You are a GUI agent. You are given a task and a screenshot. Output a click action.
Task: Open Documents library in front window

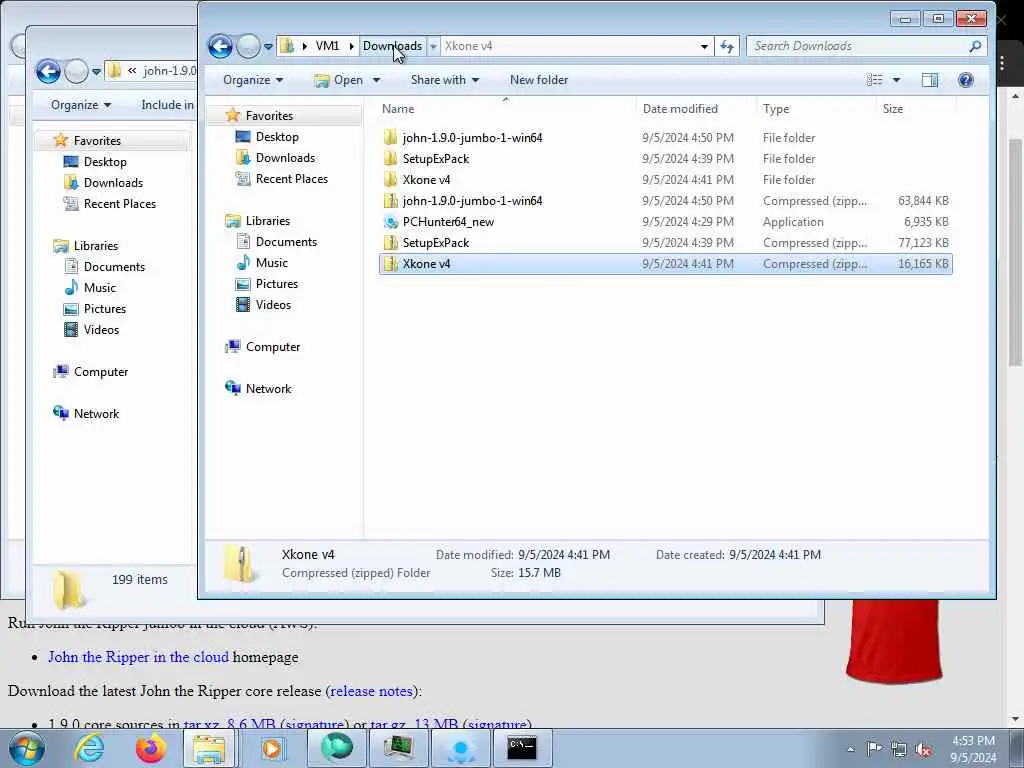286,242
